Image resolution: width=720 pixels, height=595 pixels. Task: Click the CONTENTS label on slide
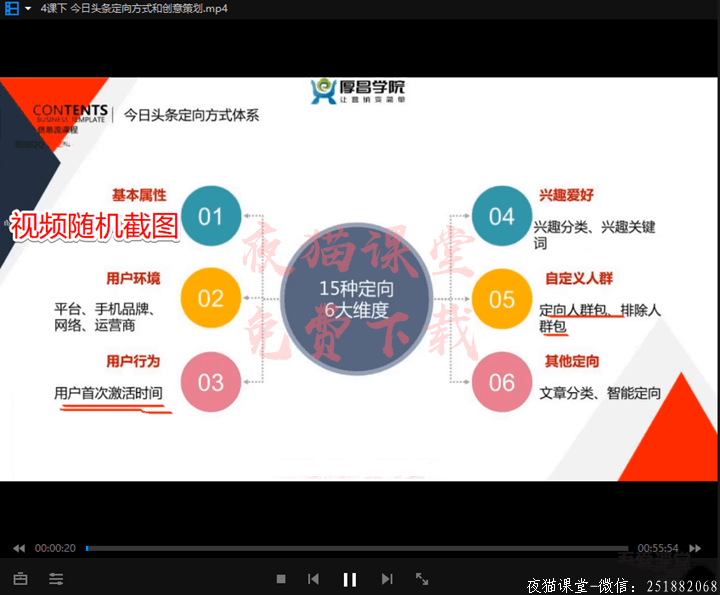pyautogui.click(x=70, y=110)
